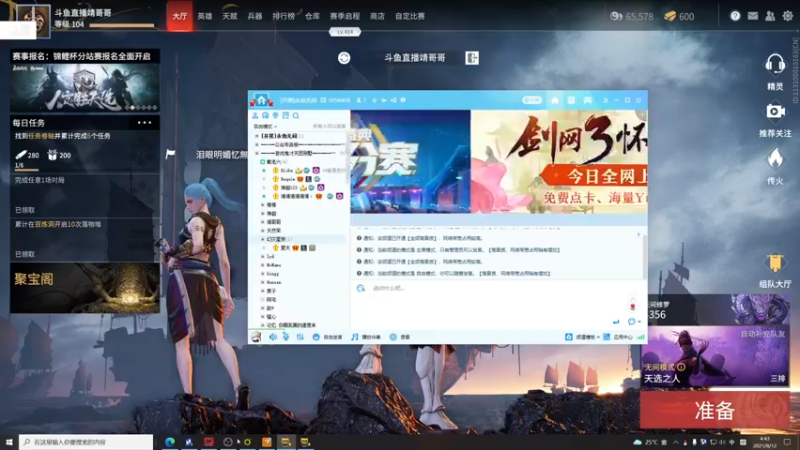Expand the 【吉里】永劫无间 channel node
This screenshot has height=450, width=800.
257,136
